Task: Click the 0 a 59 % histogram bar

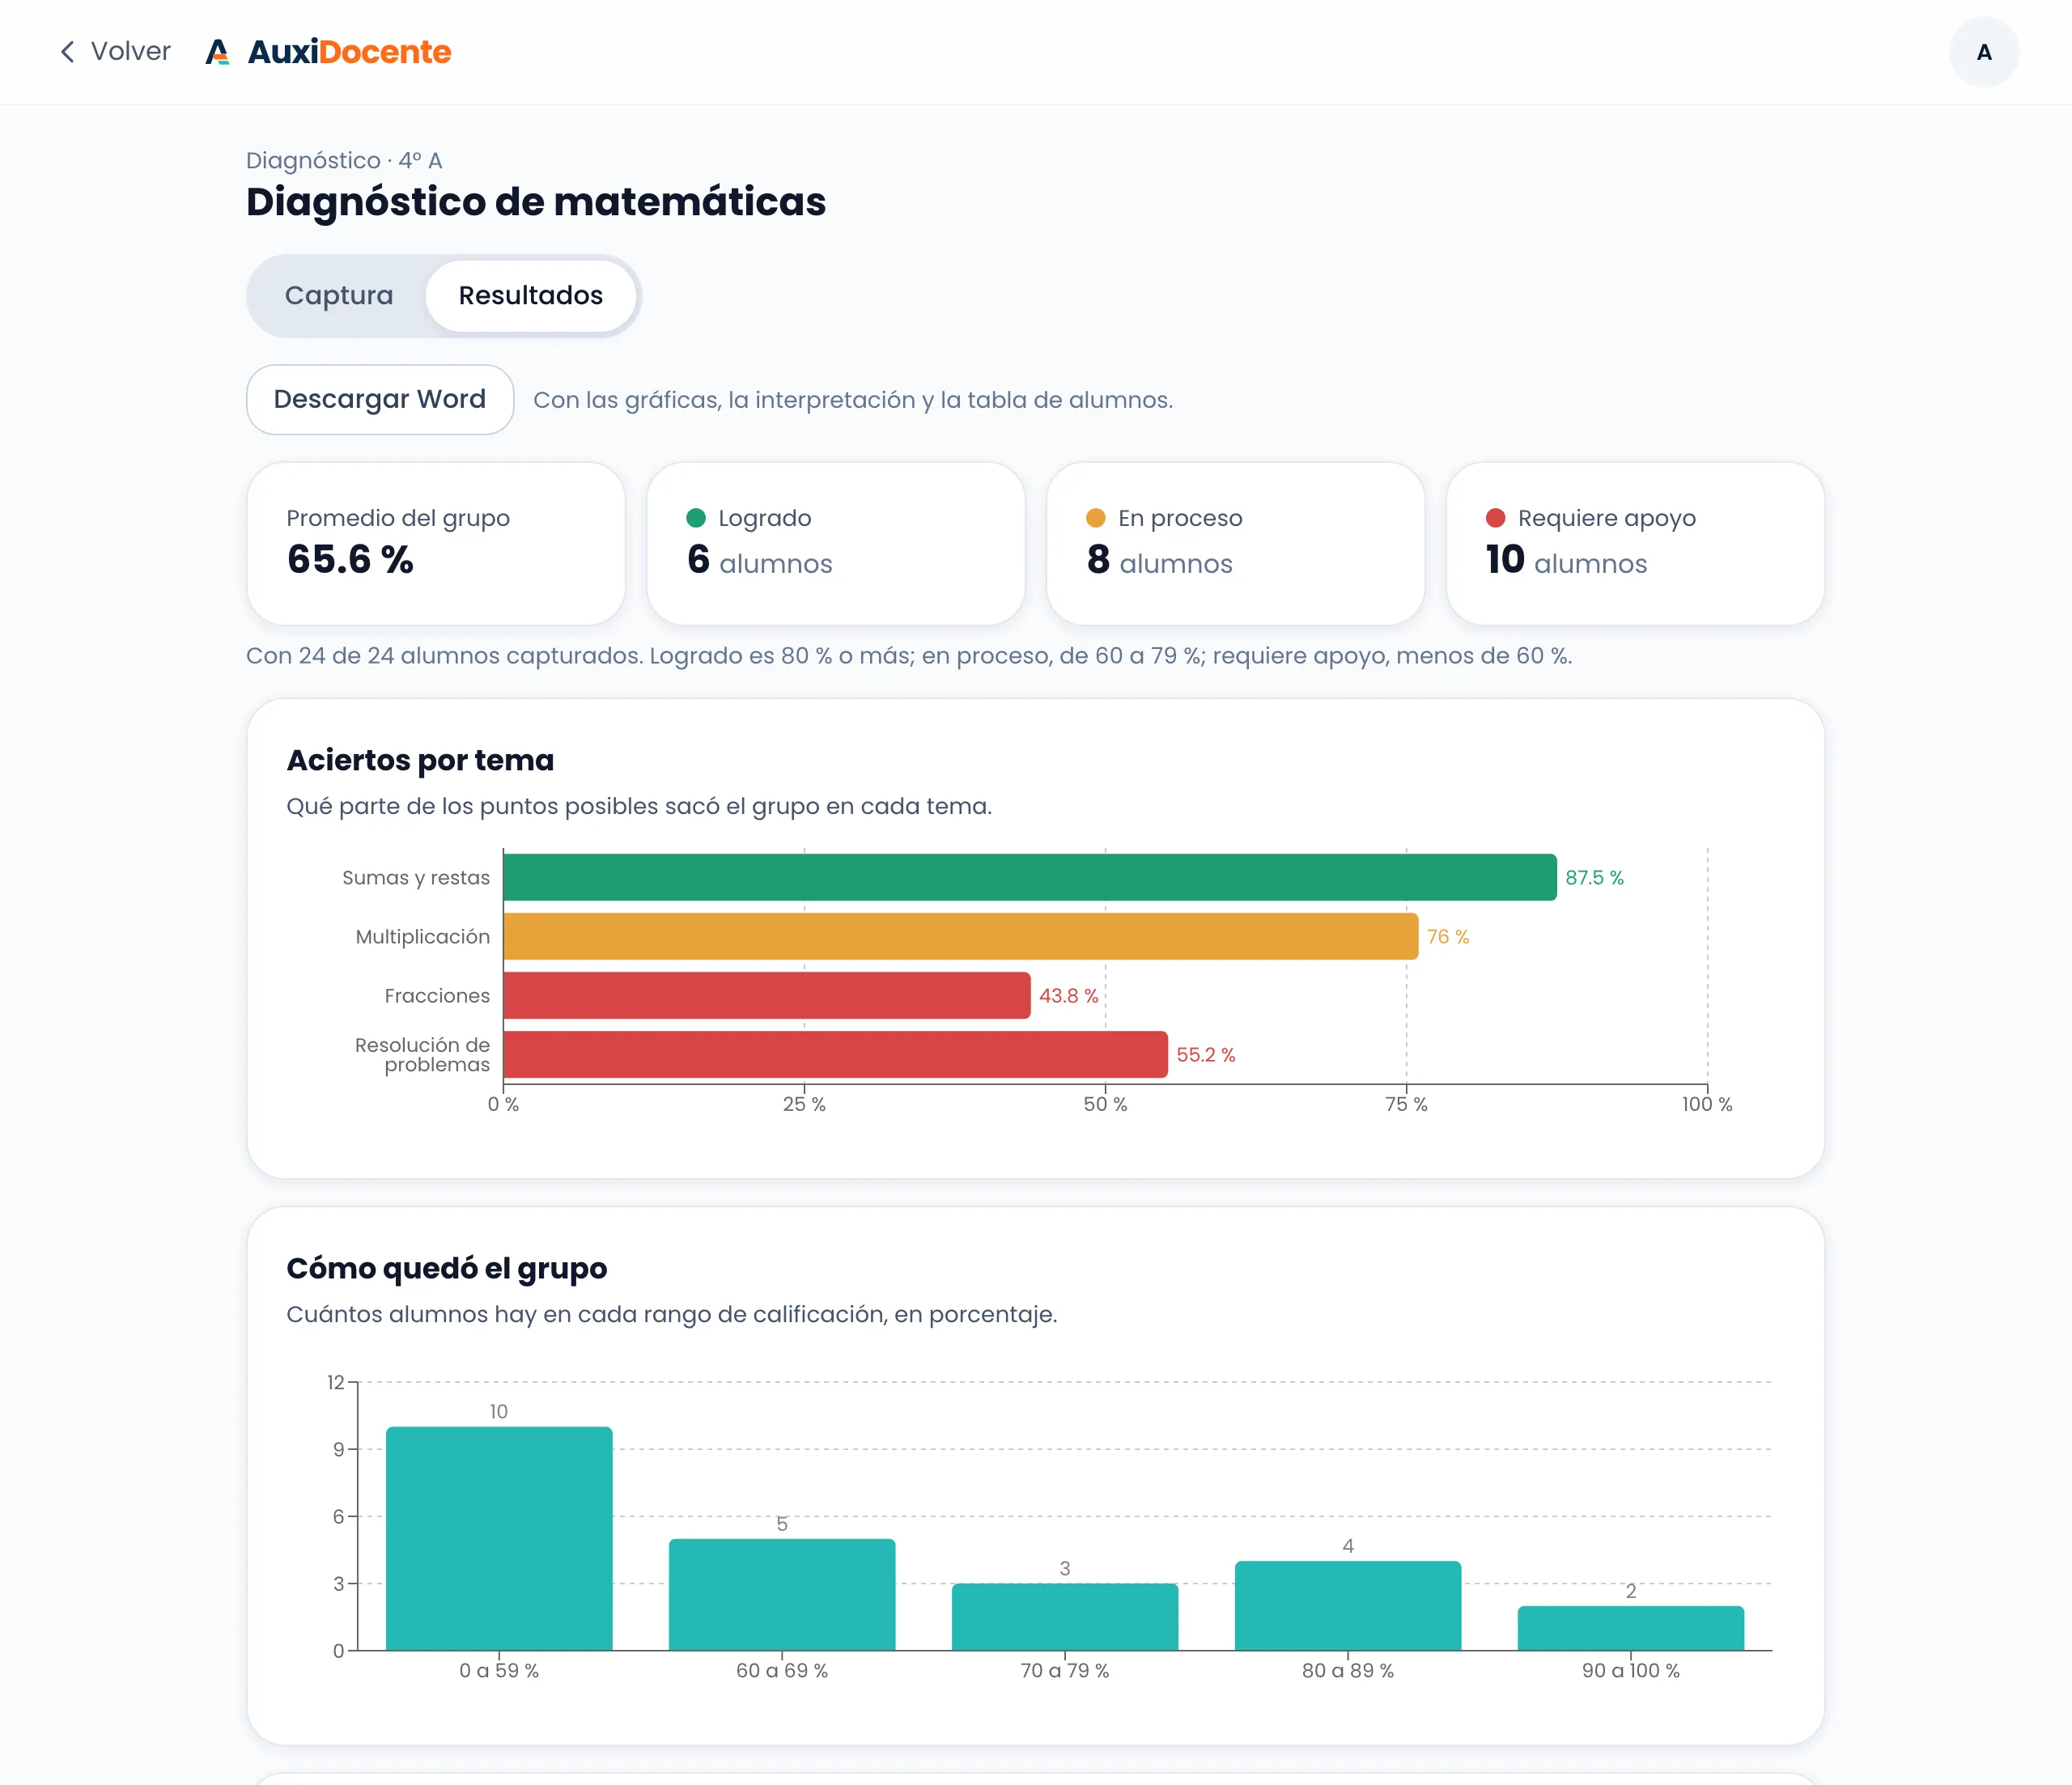Action: coord(499,1539)
